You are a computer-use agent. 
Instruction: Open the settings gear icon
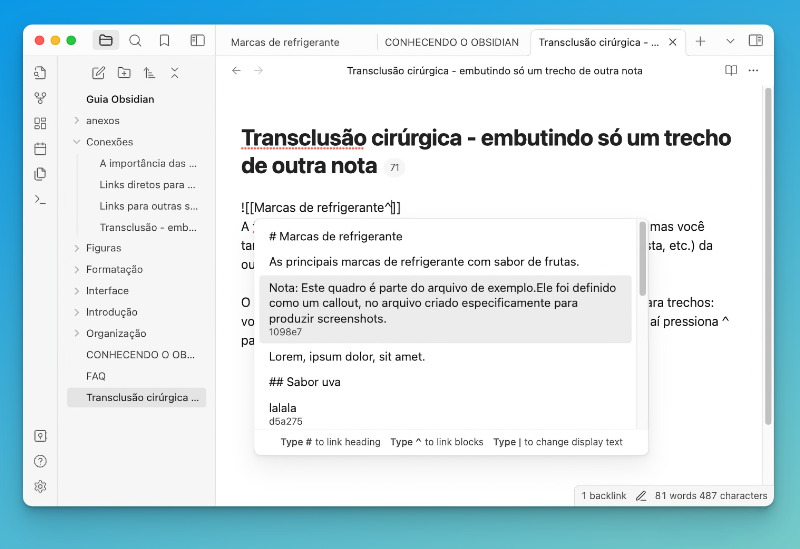(x=40, y=486)
